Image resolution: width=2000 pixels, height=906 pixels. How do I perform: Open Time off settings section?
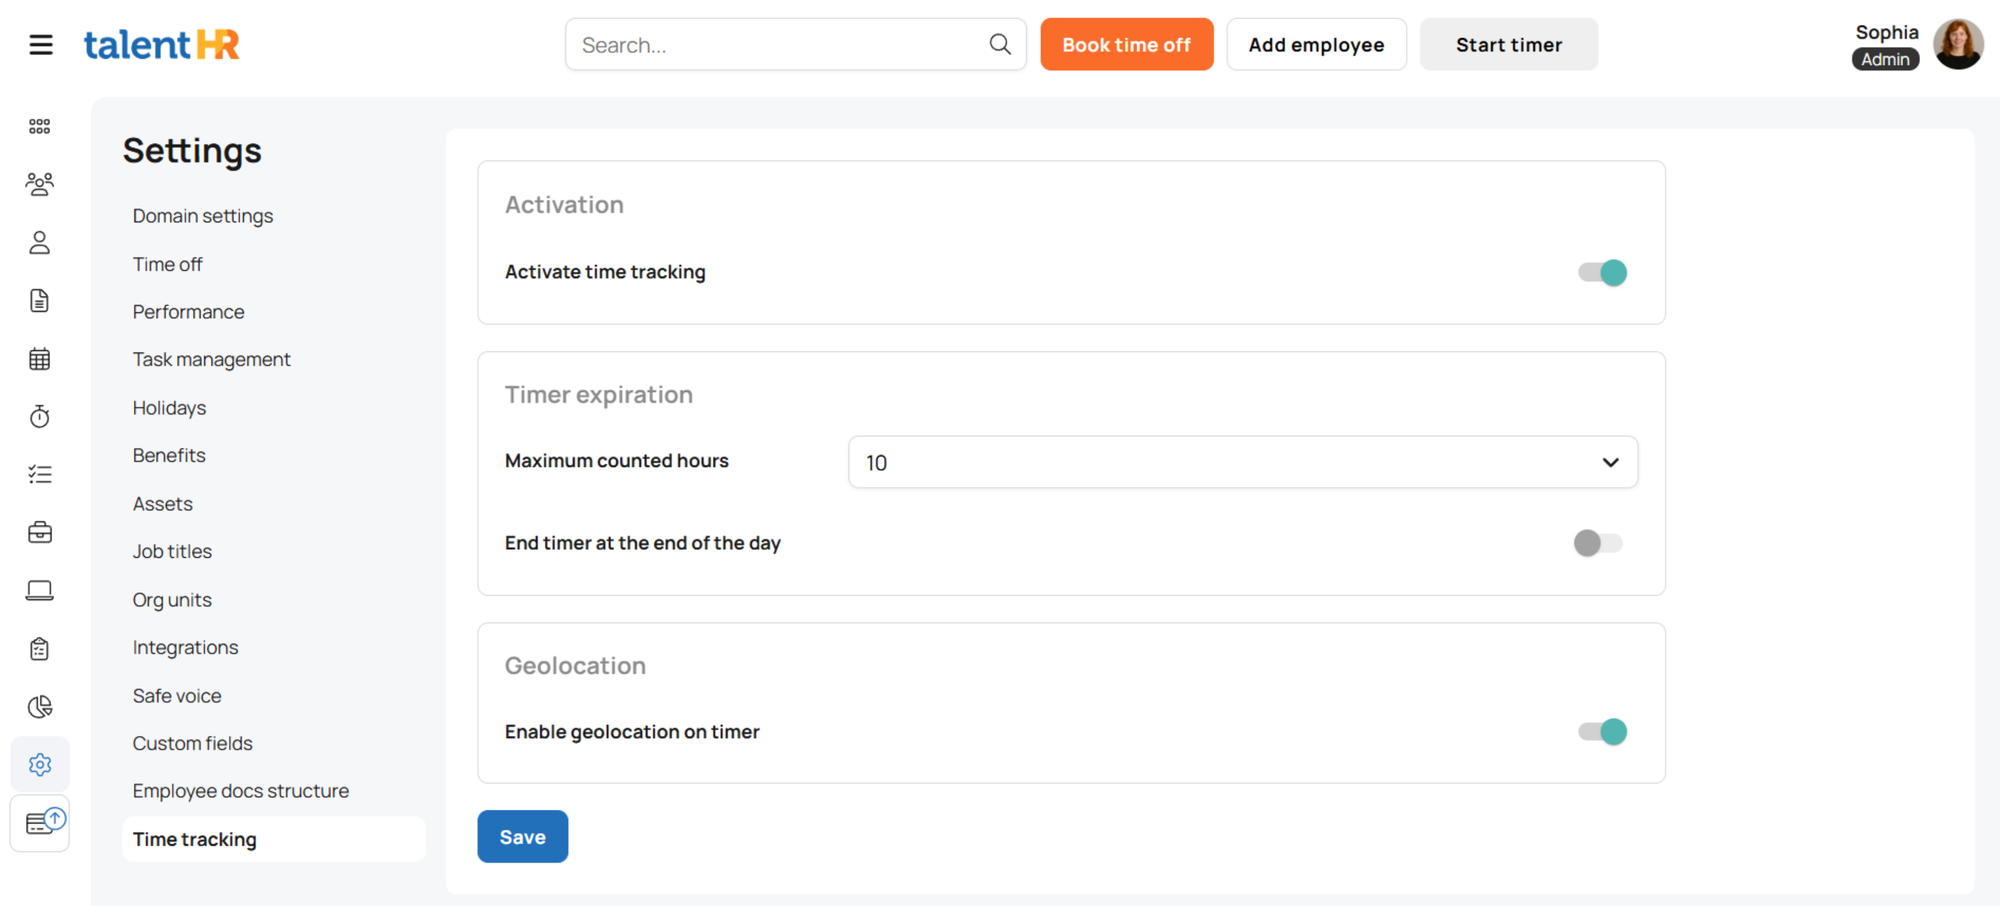(167, 264)
